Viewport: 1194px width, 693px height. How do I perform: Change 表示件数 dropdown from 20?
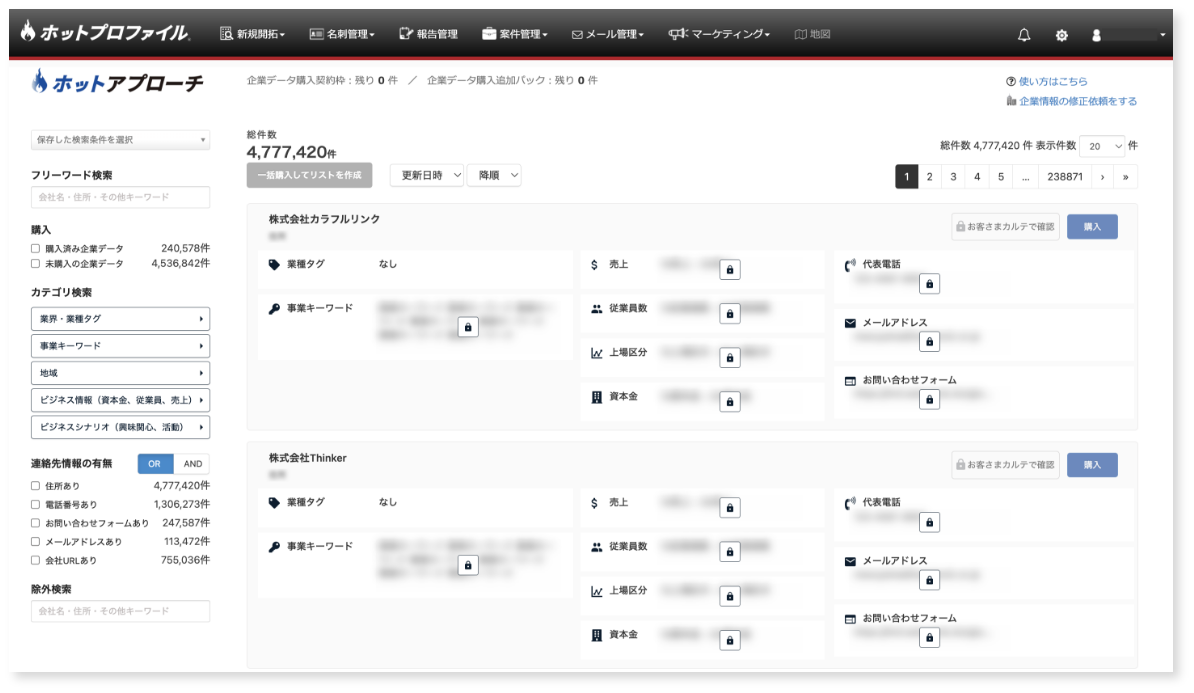1102,146
